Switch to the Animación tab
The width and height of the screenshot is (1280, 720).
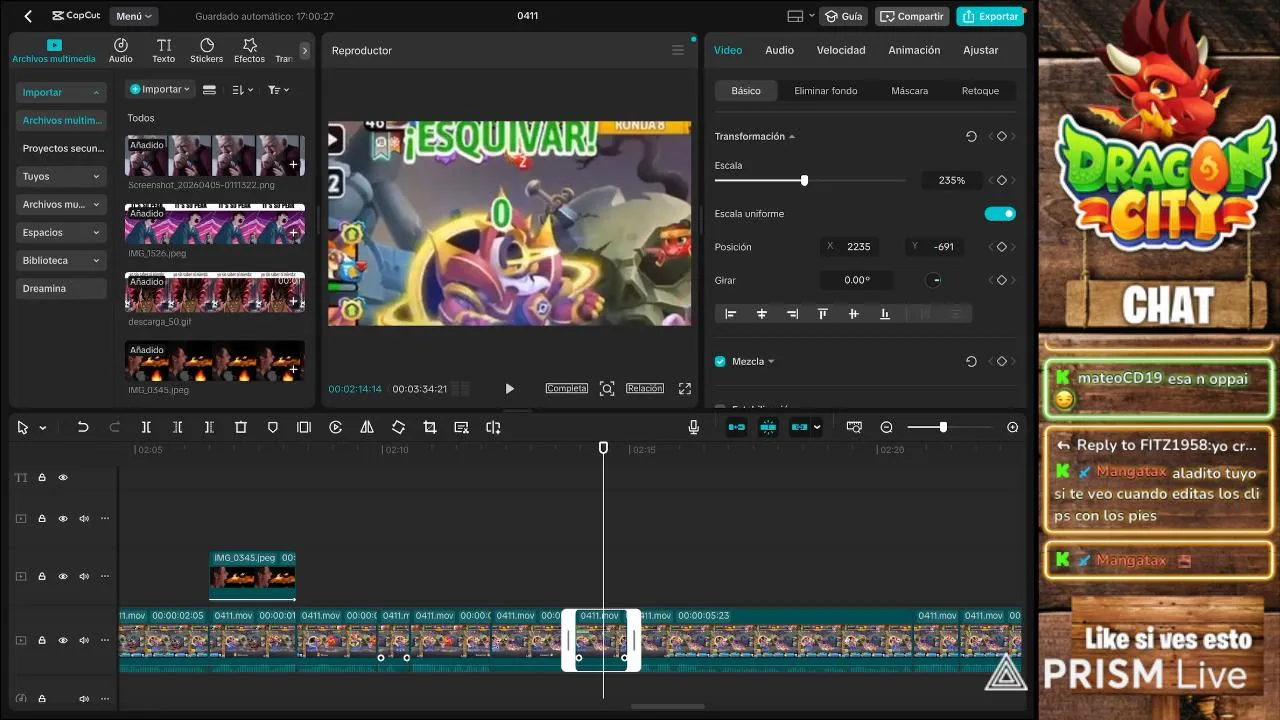[914, 50]
